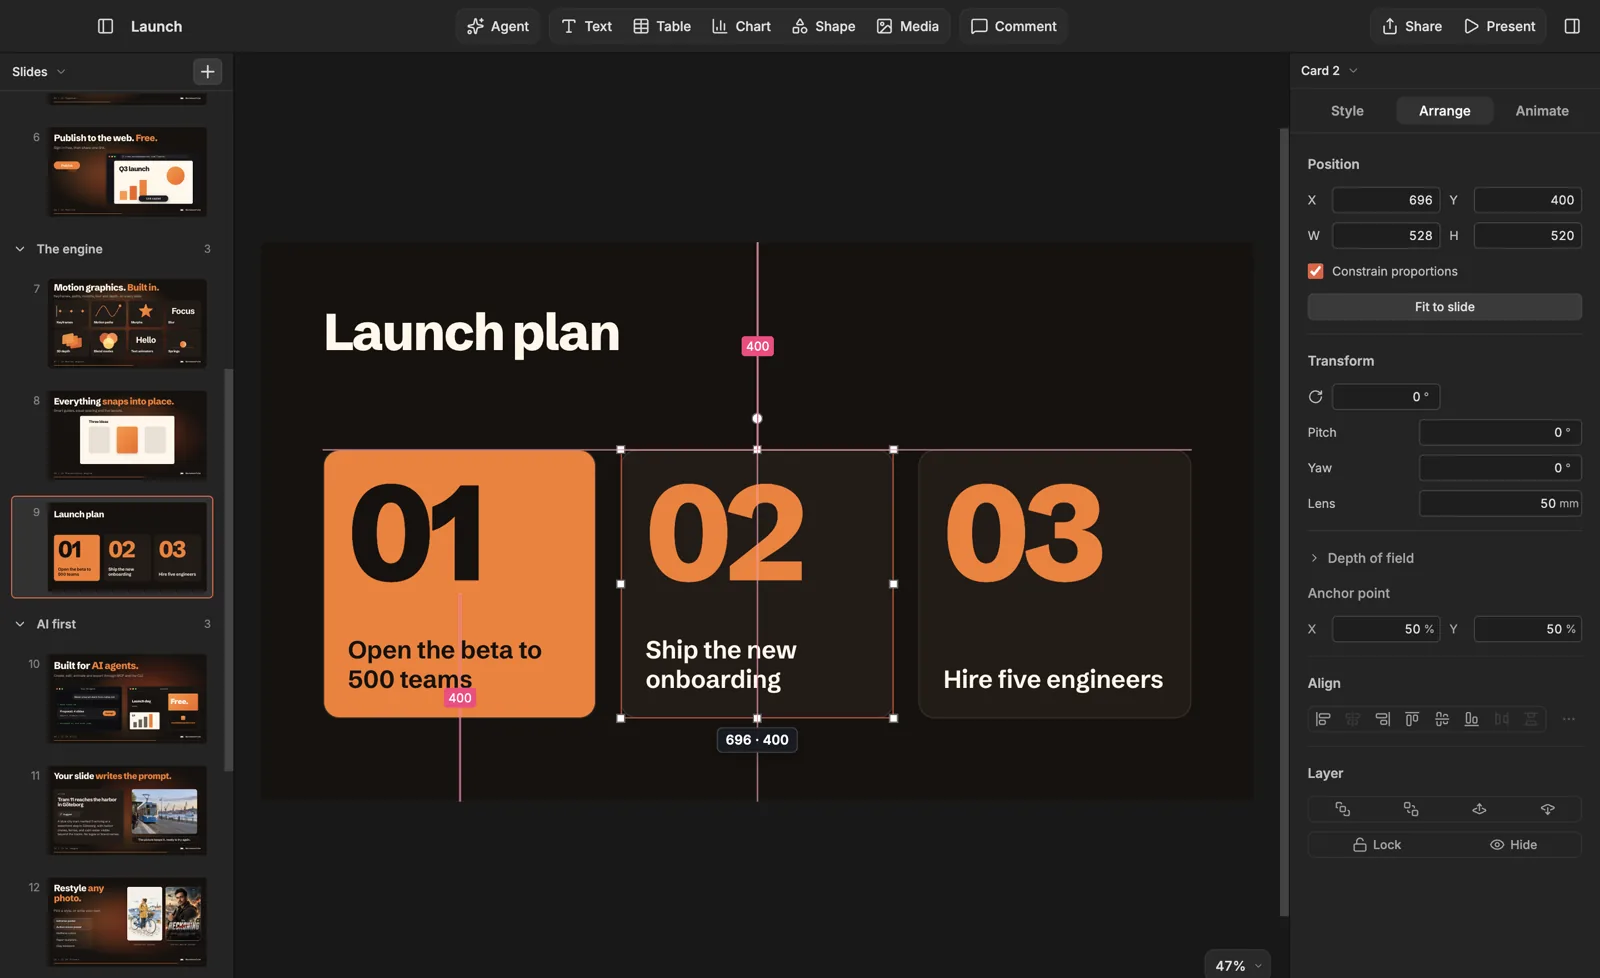Image resolution: width=1600 pixels, height=978 pixels.
Task: Align left edges icon
Action: [x=1323, y=719]
